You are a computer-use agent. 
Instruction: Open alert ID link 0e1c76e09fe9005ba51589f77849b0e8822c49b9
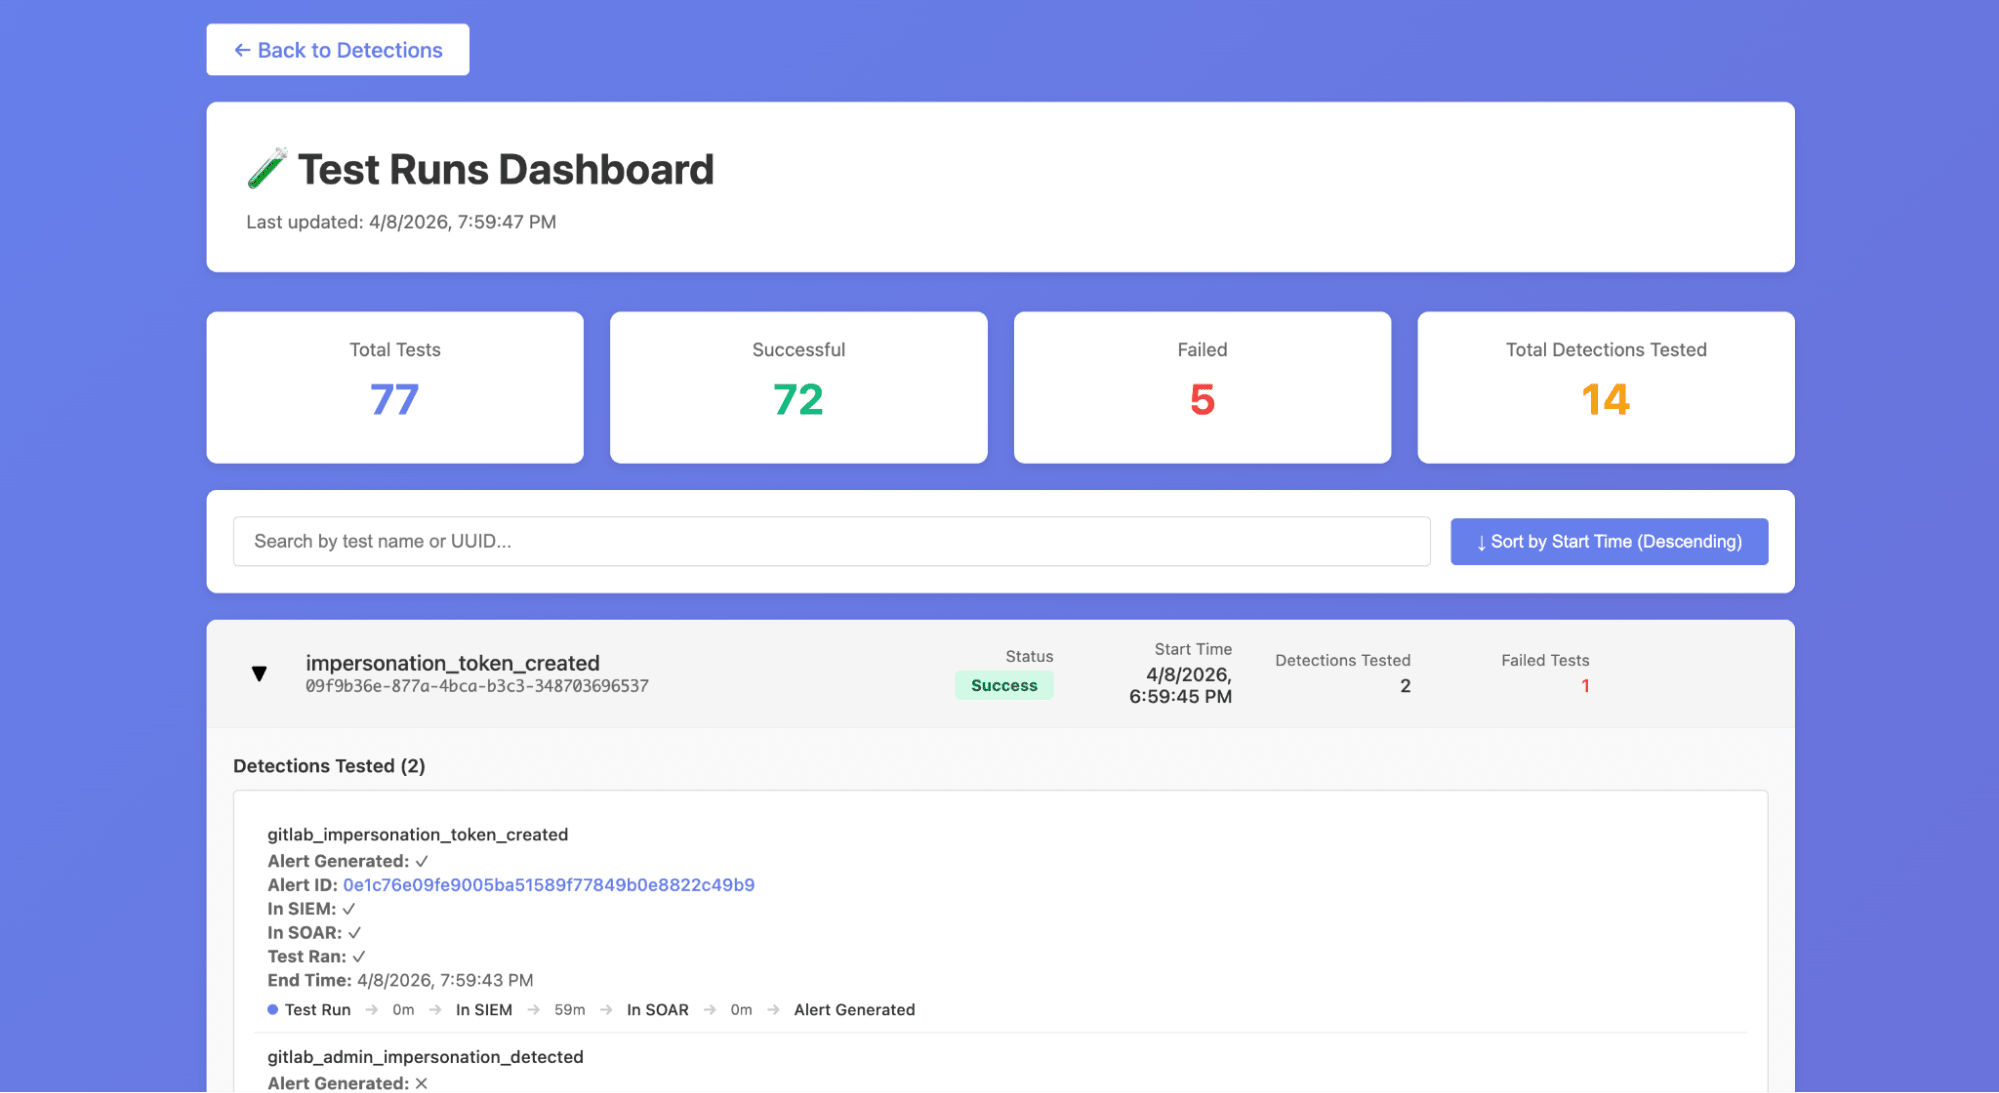tap(548, 885)
